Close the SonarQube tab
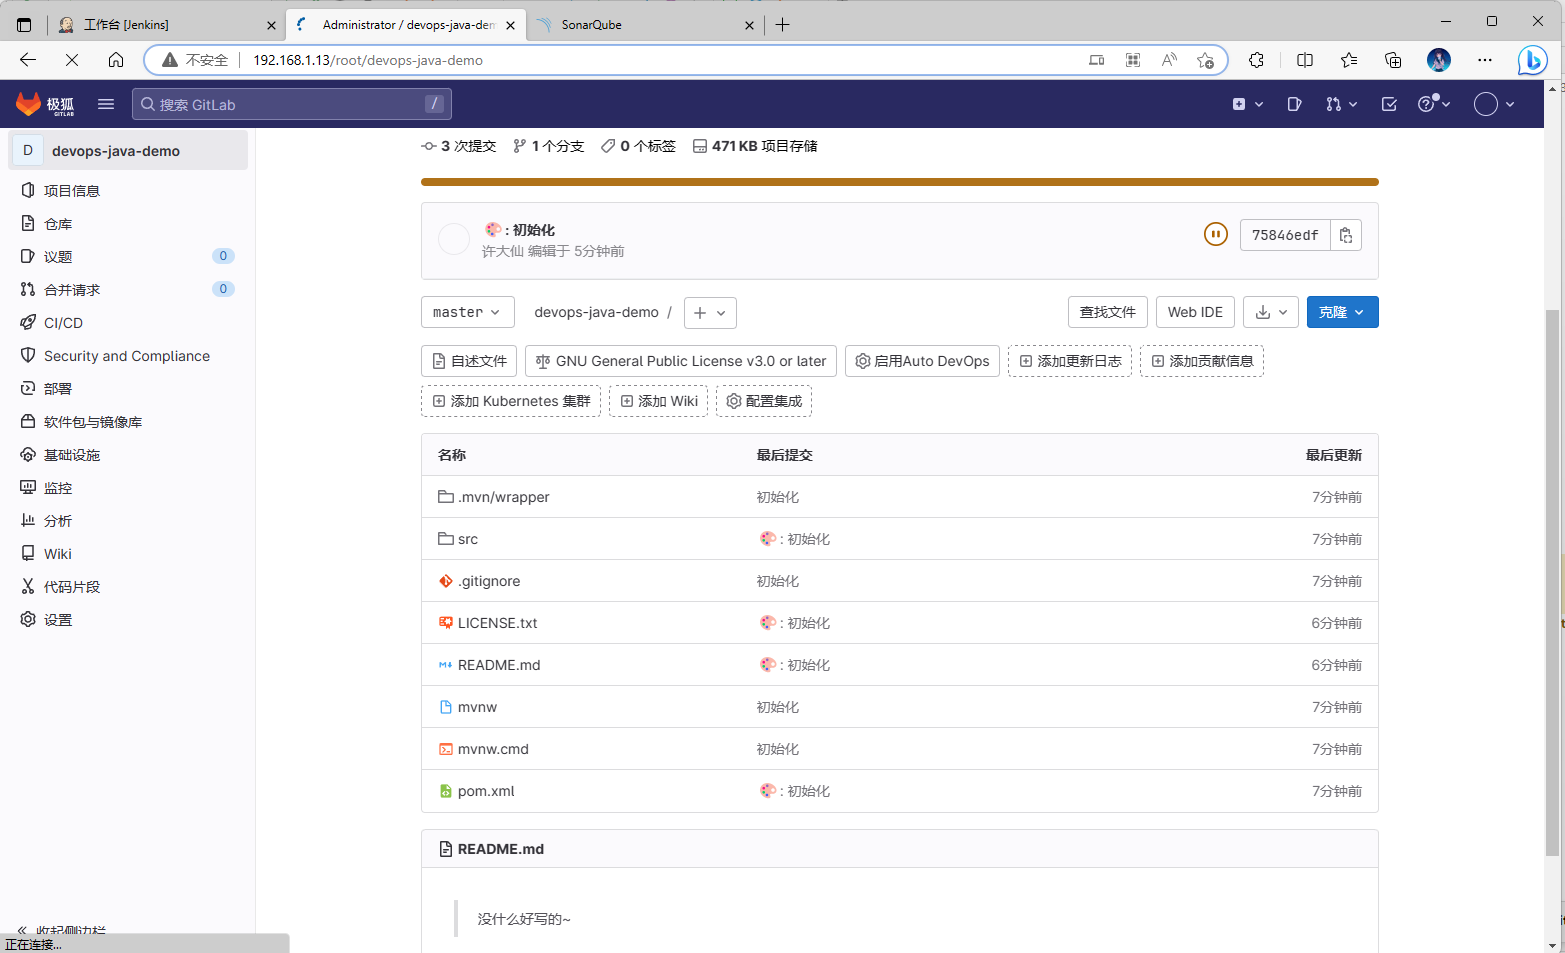 749,25
